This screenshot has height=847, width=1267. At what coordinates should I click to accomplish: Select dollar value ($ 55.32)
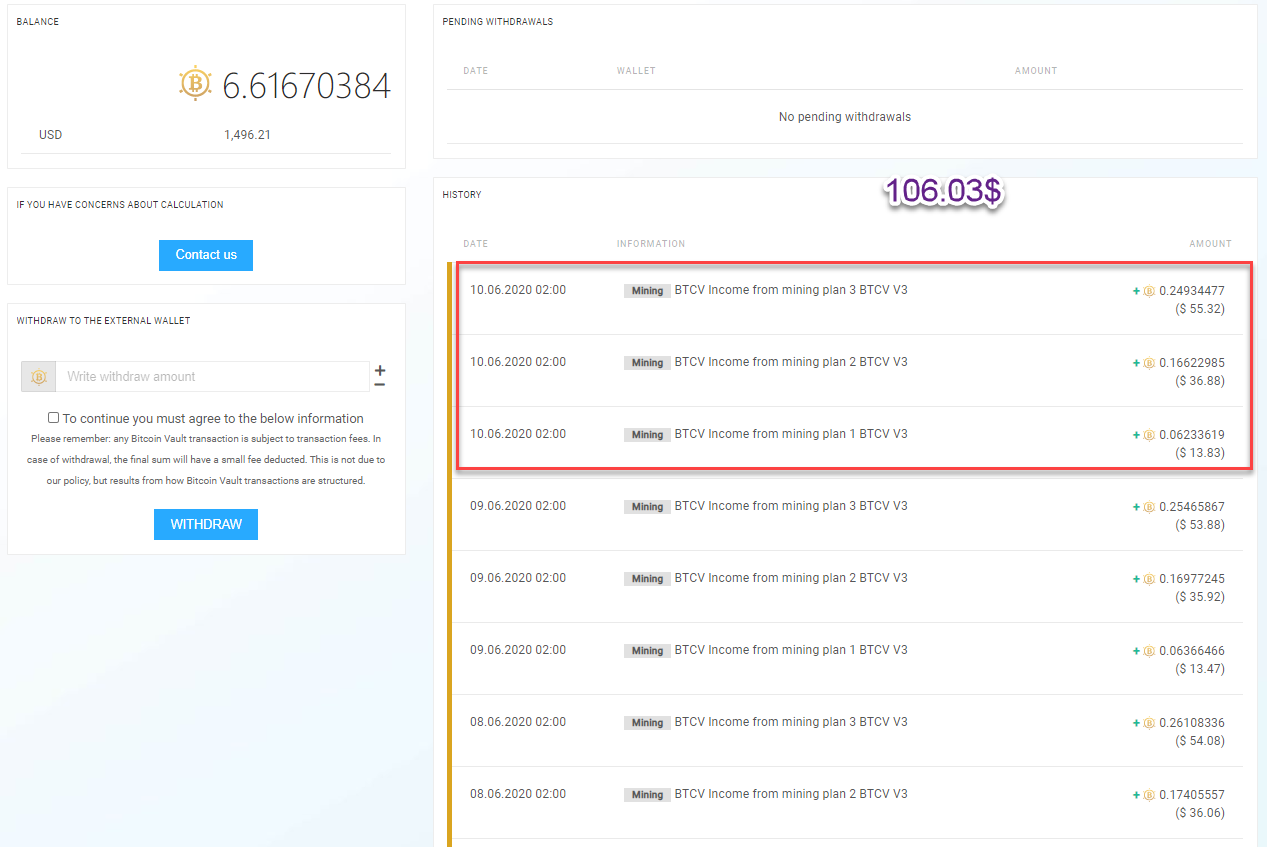[1200, 309]
